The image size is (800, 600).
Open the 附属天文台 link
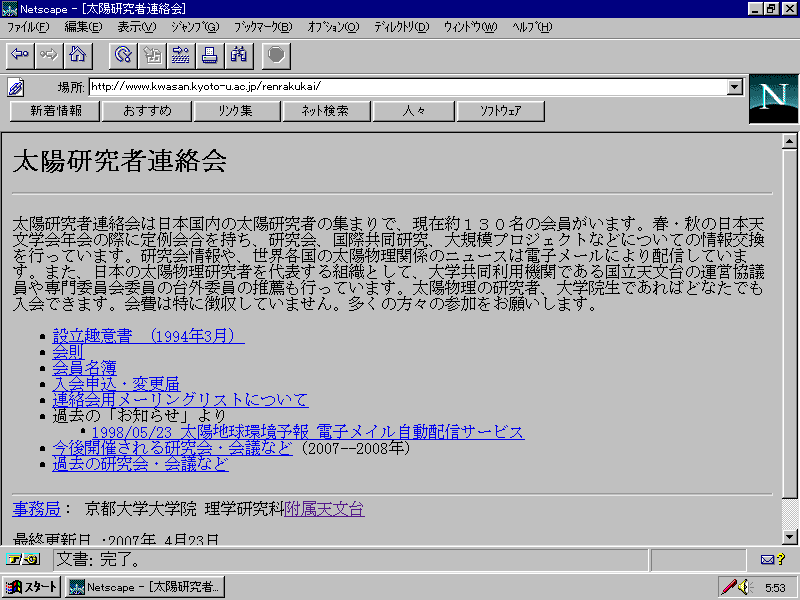pyautogui.click(x=324, y=509)
